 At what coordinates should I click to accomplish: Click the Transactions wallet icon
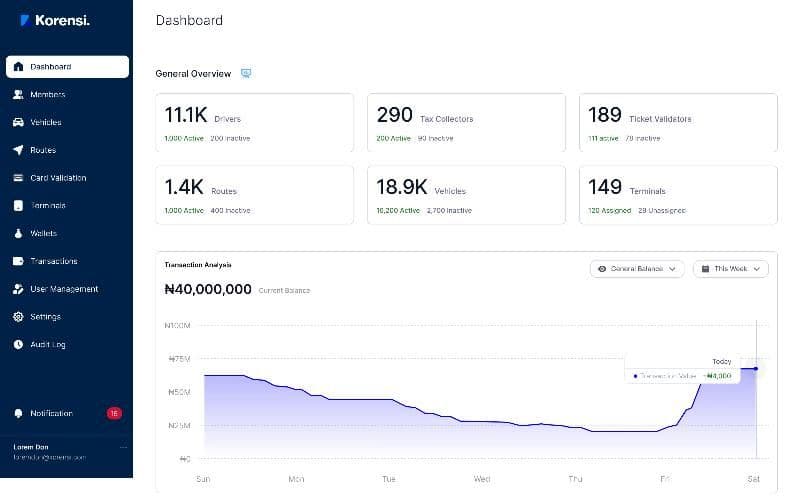pyautogui.click(x=18, y=261)
